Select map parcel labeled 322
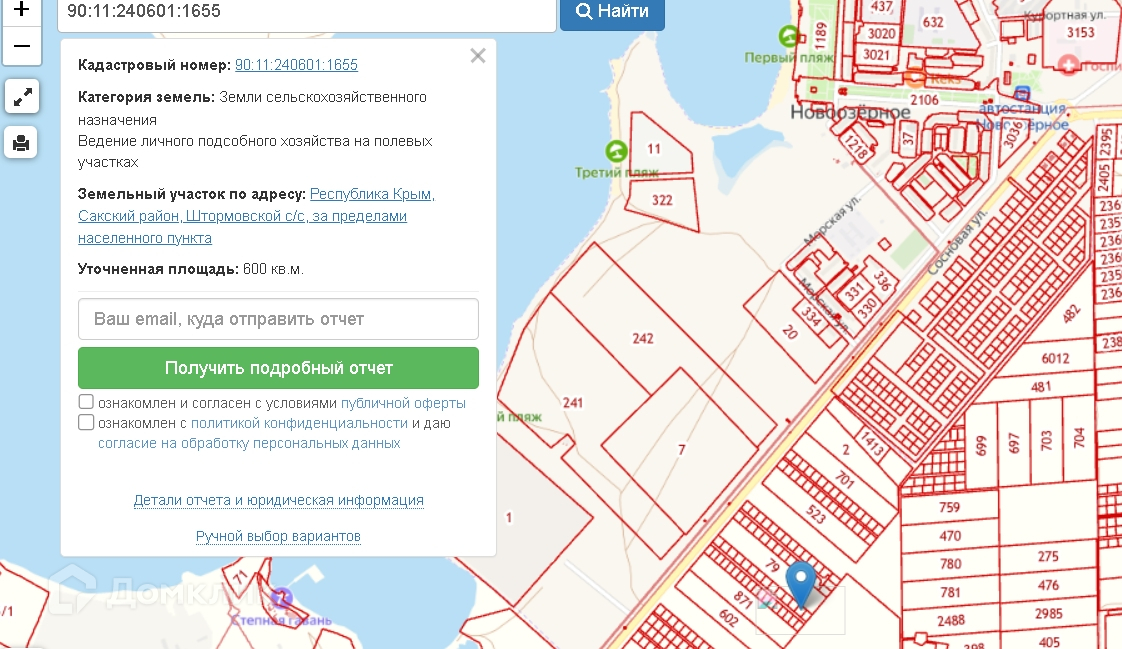The image size is (1122, 649). tap(662, 200)
